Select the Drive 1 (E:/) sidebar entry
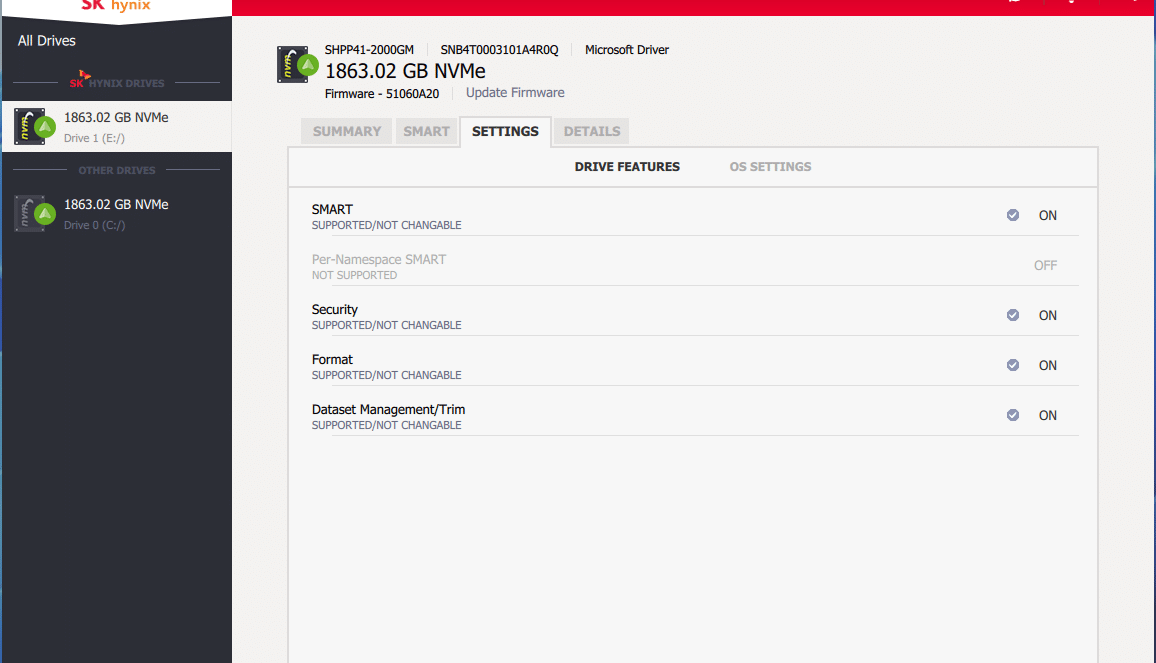The width and height of the screenshot is (1156, 663). tap(116, 126)
